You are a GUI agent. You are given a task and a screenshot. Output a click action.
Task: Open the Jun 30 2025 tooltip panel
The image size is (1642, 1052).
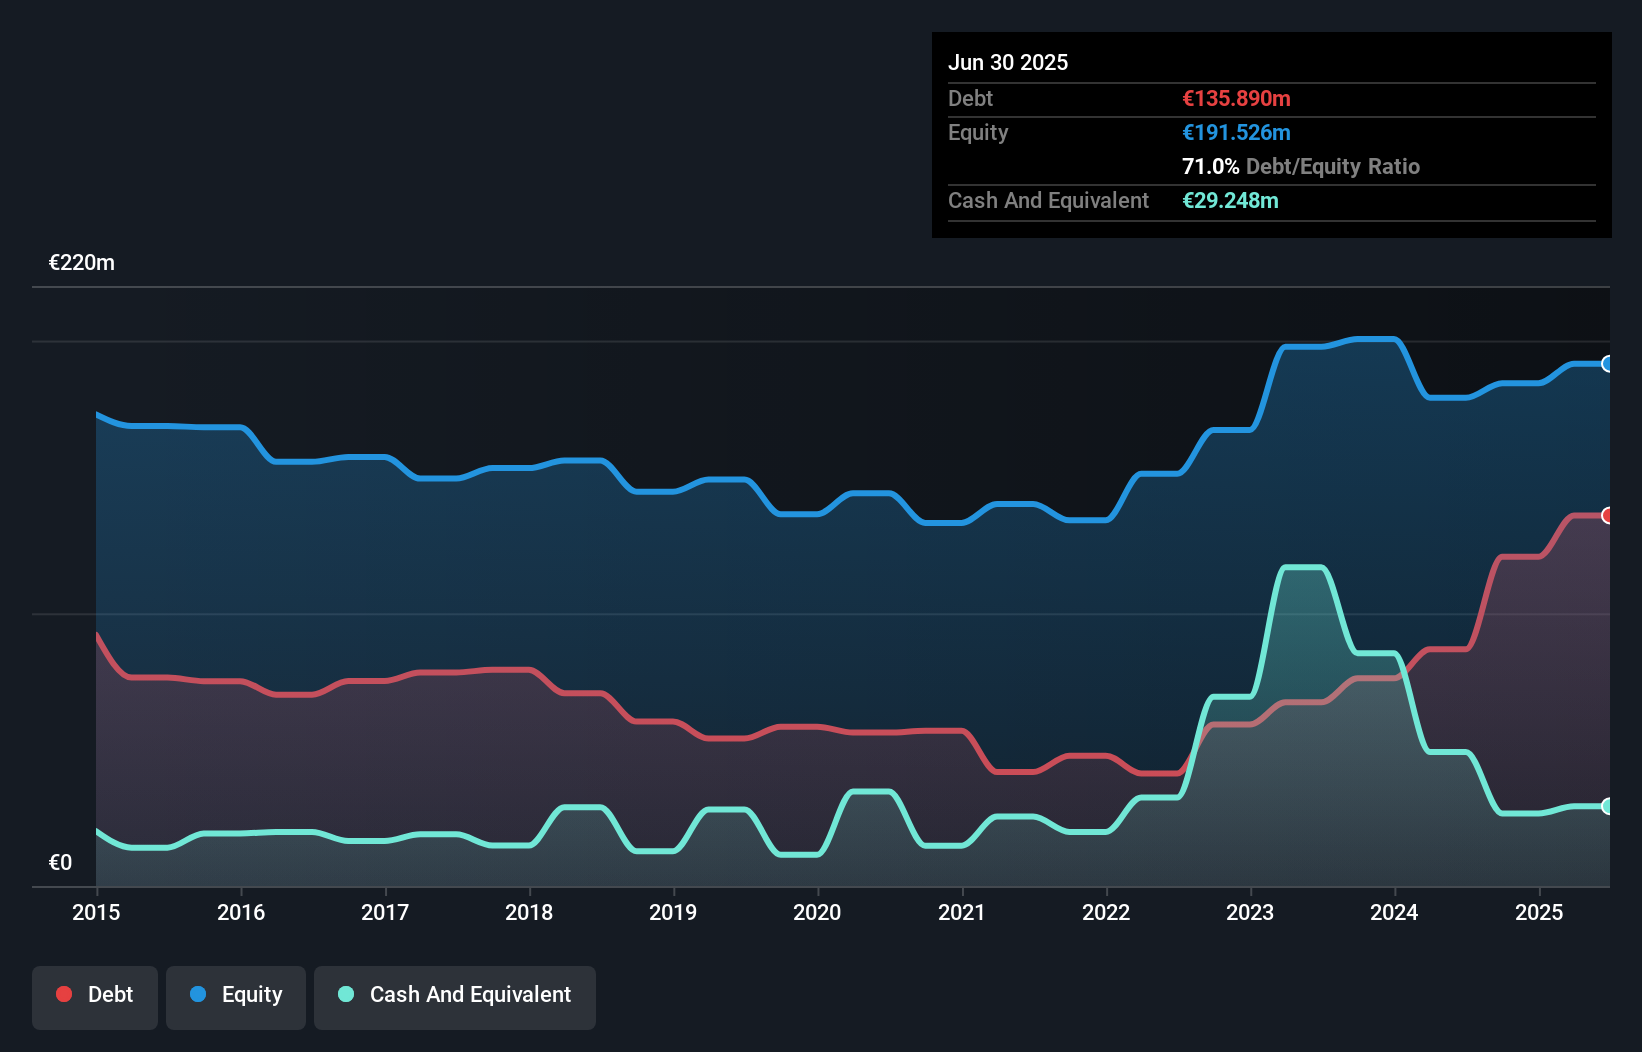pyautogui.click(x=1009, y=62)
